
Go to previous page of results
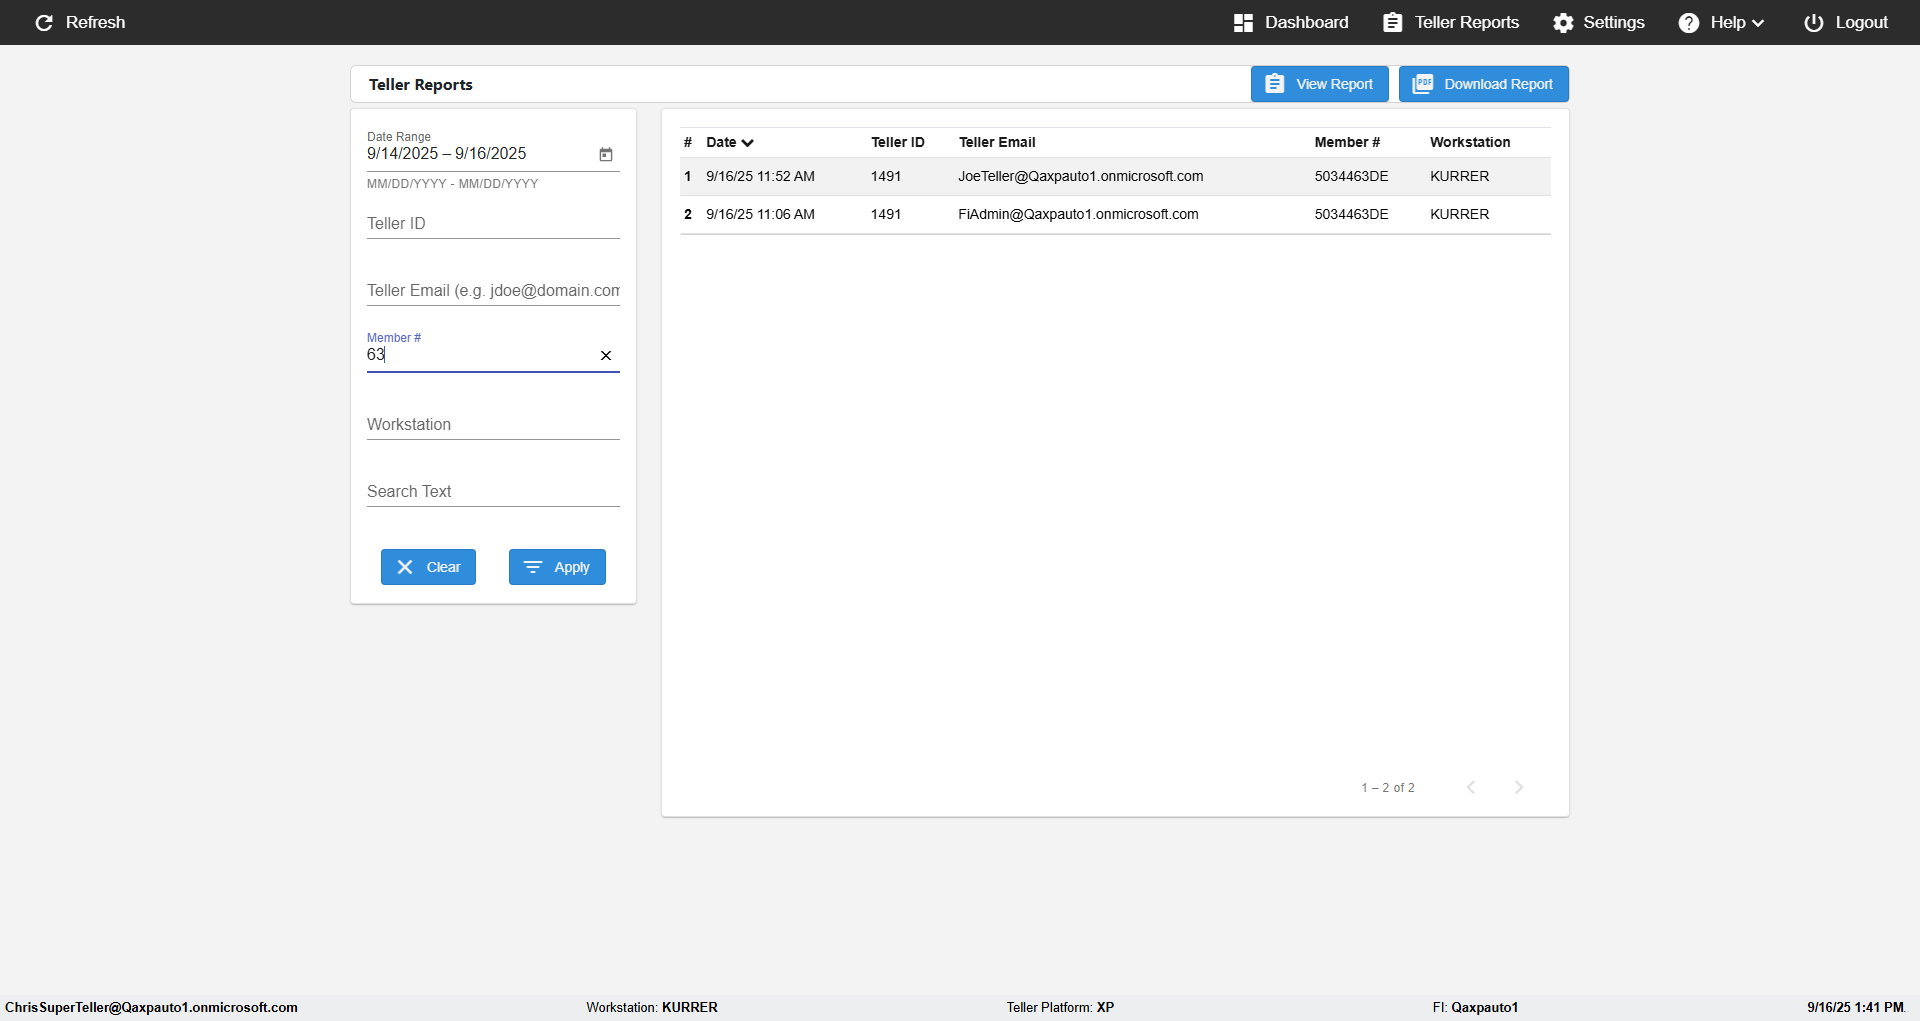tap(1471, 787)
